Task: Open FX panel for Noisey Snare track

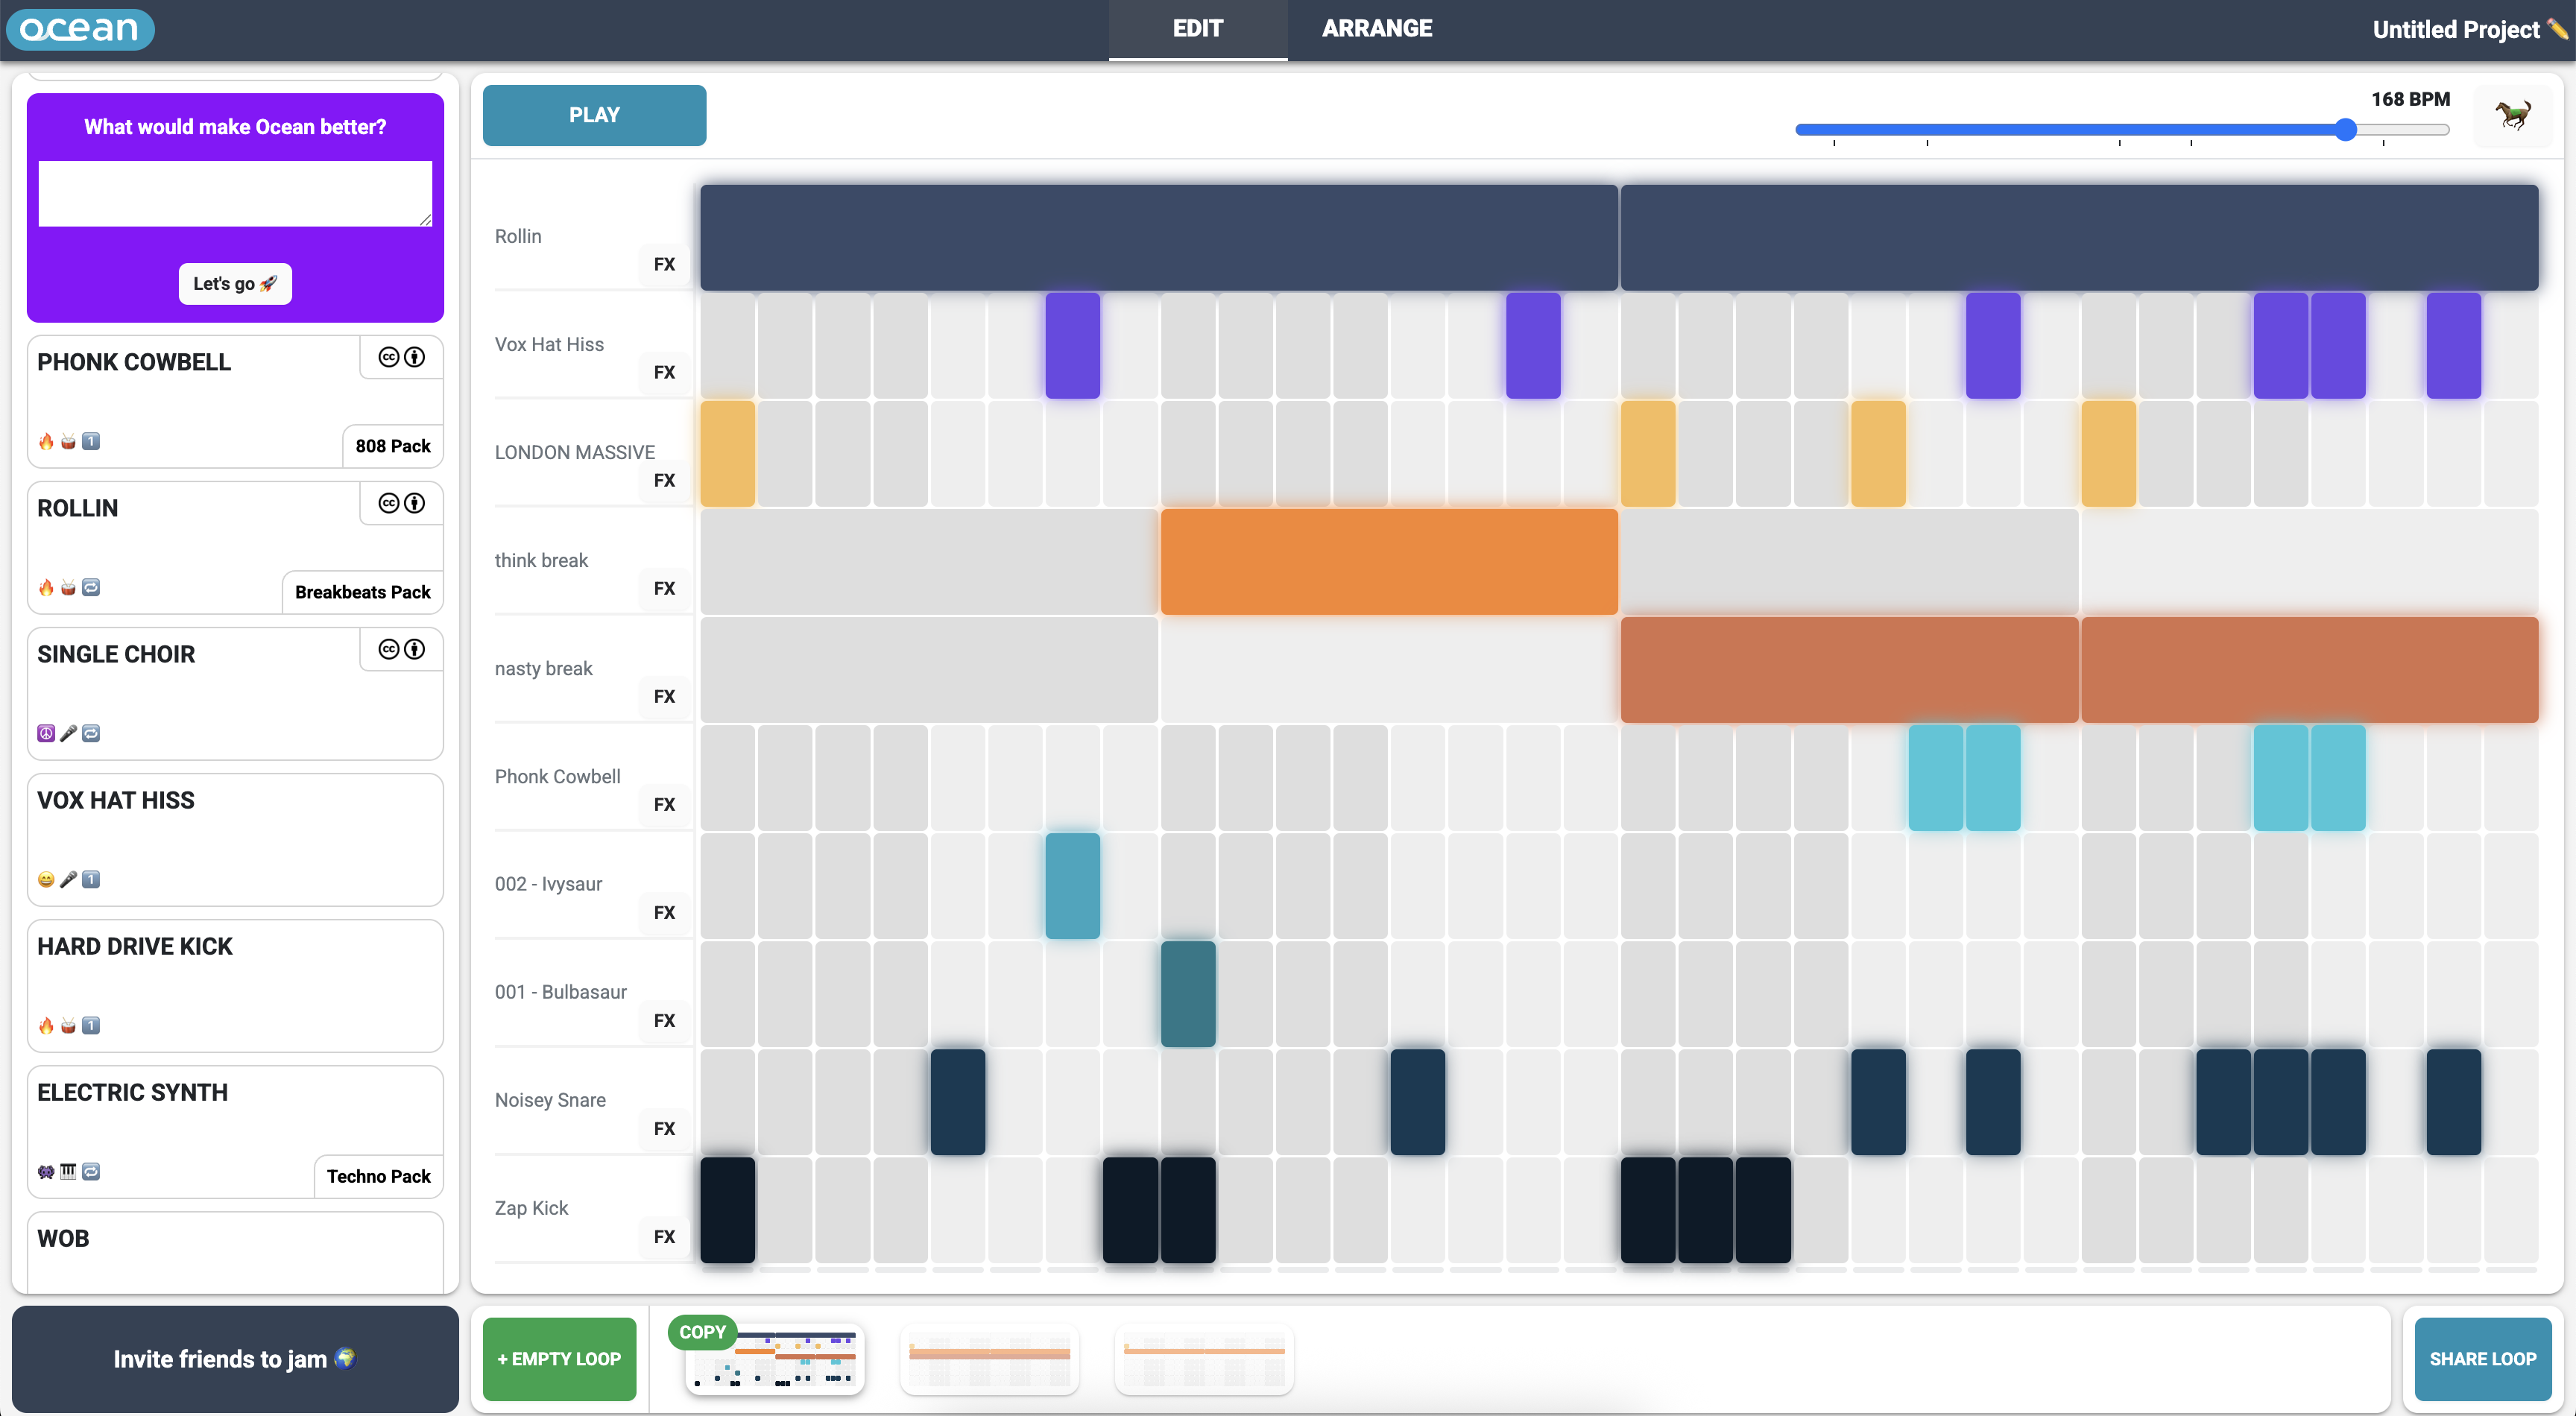Action: pos(665,1128)
